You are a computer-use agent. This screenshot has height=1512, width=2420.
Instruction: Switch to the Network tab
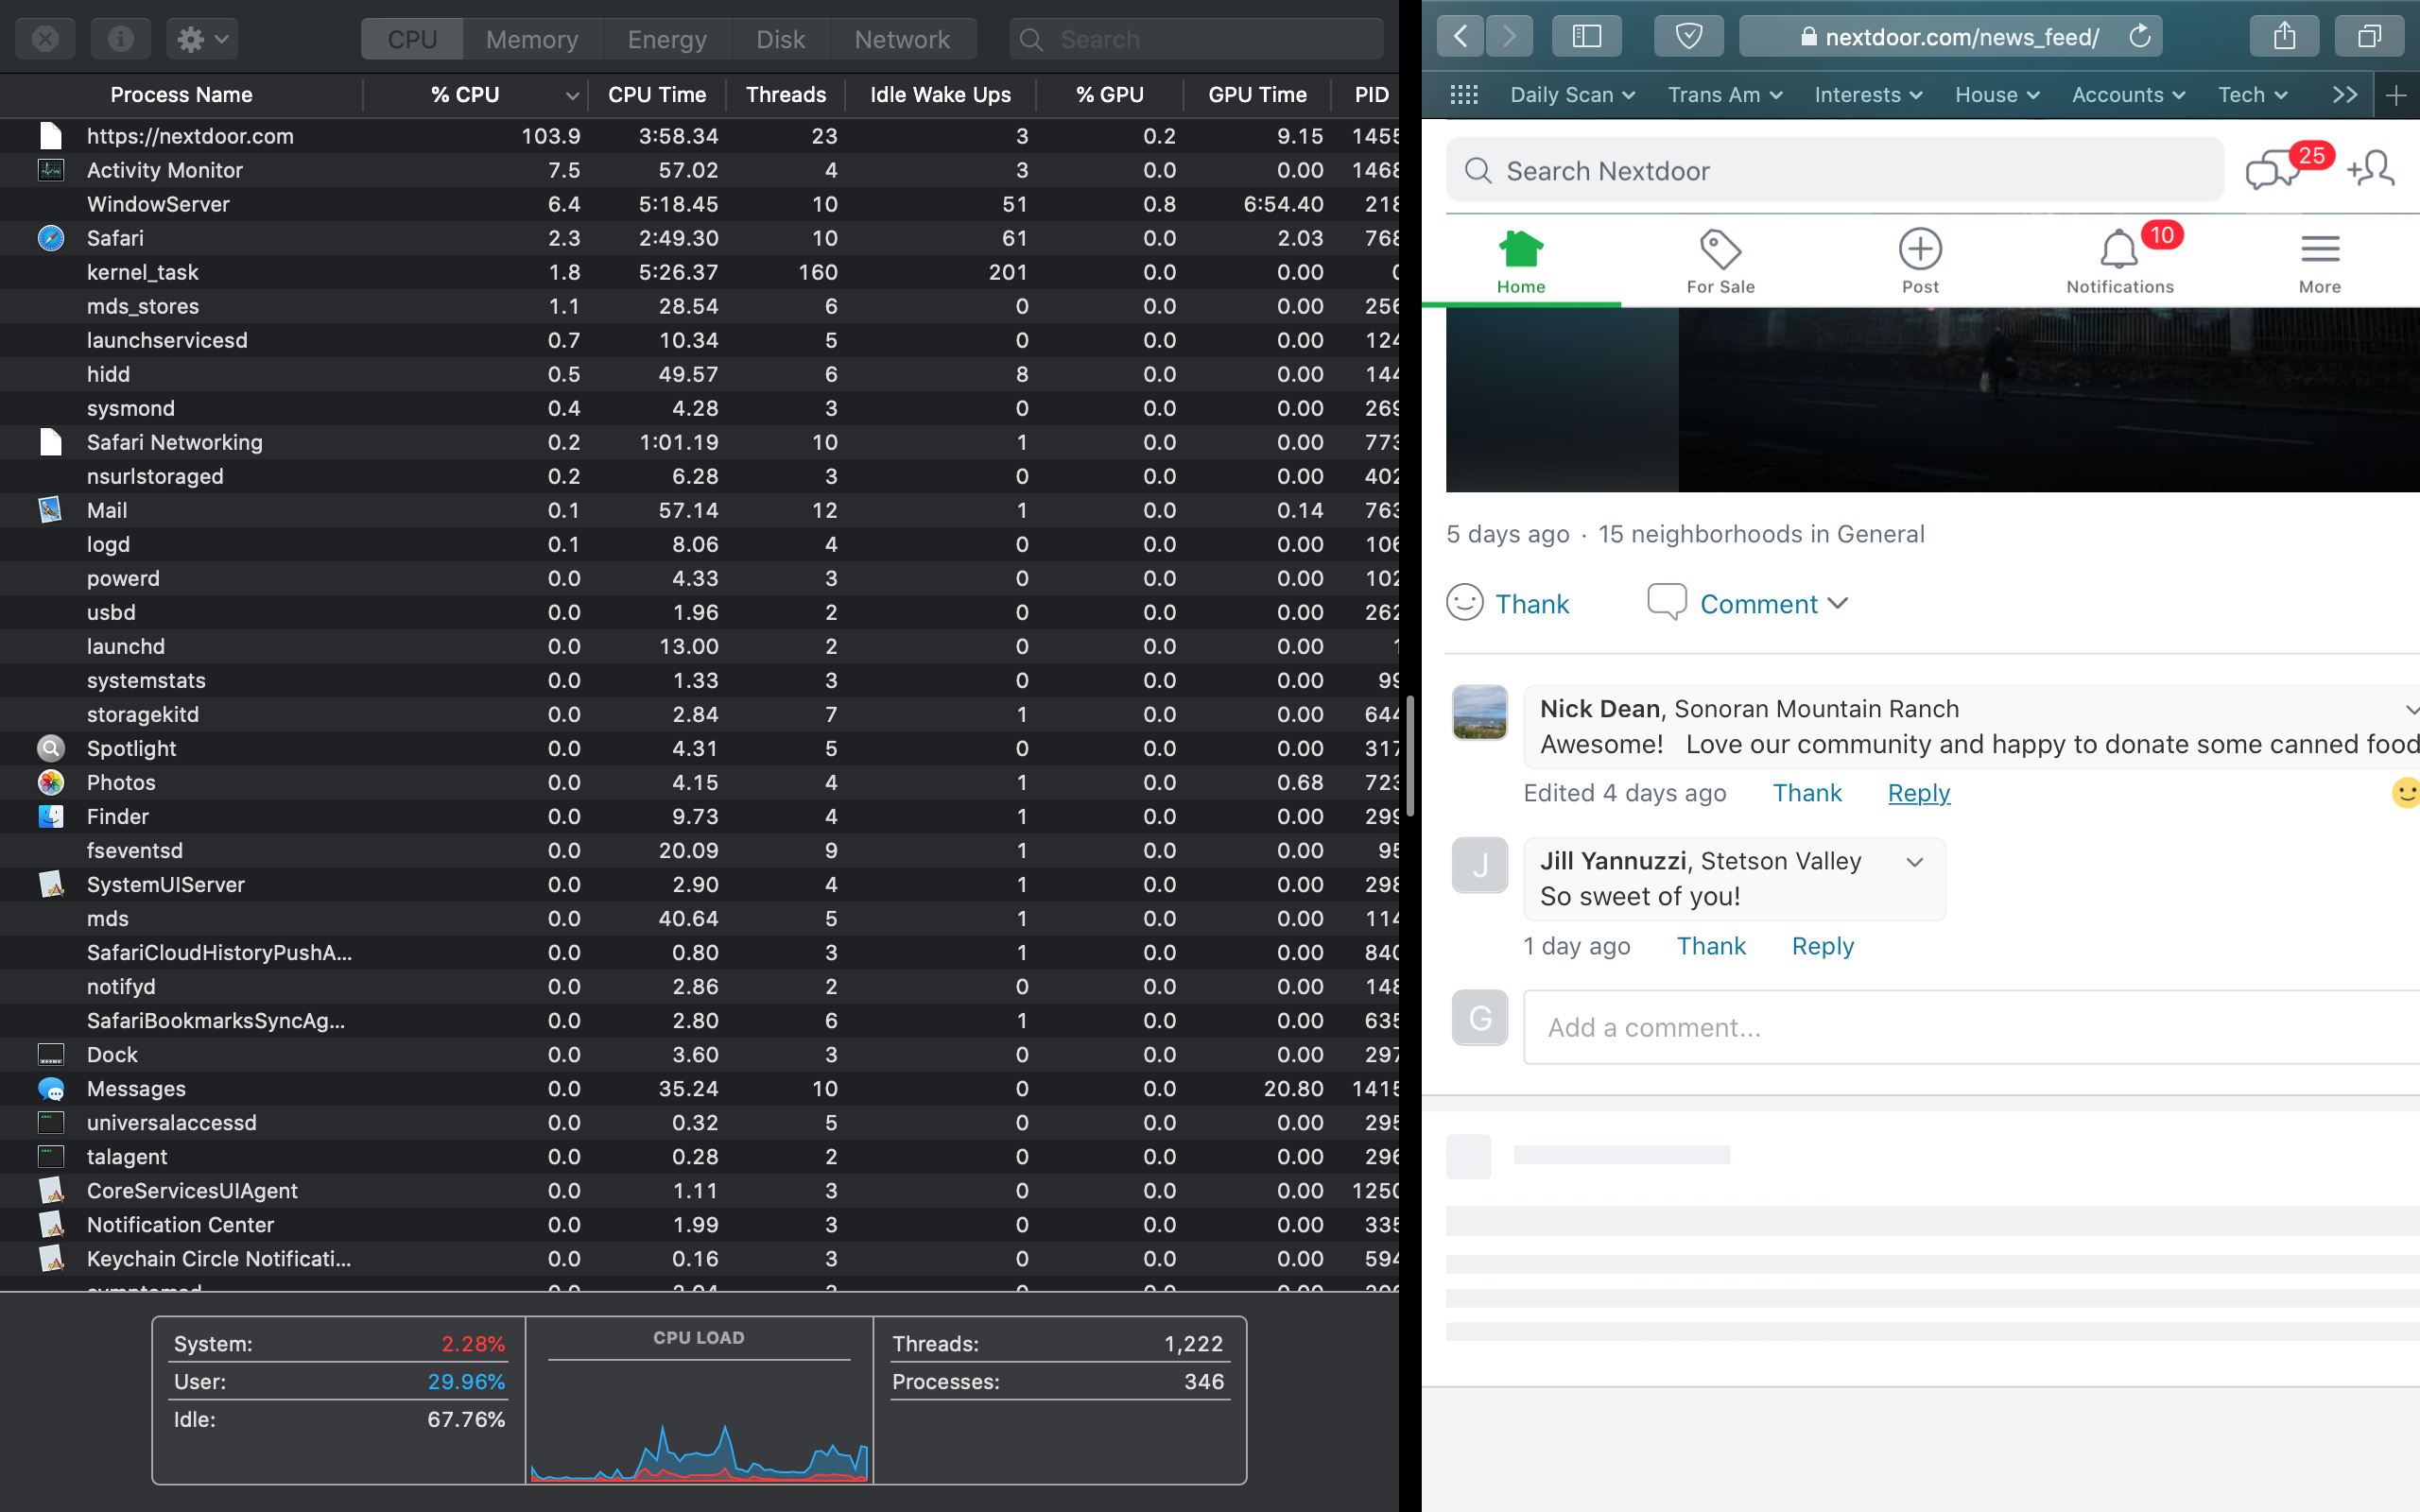pos(901,39)
